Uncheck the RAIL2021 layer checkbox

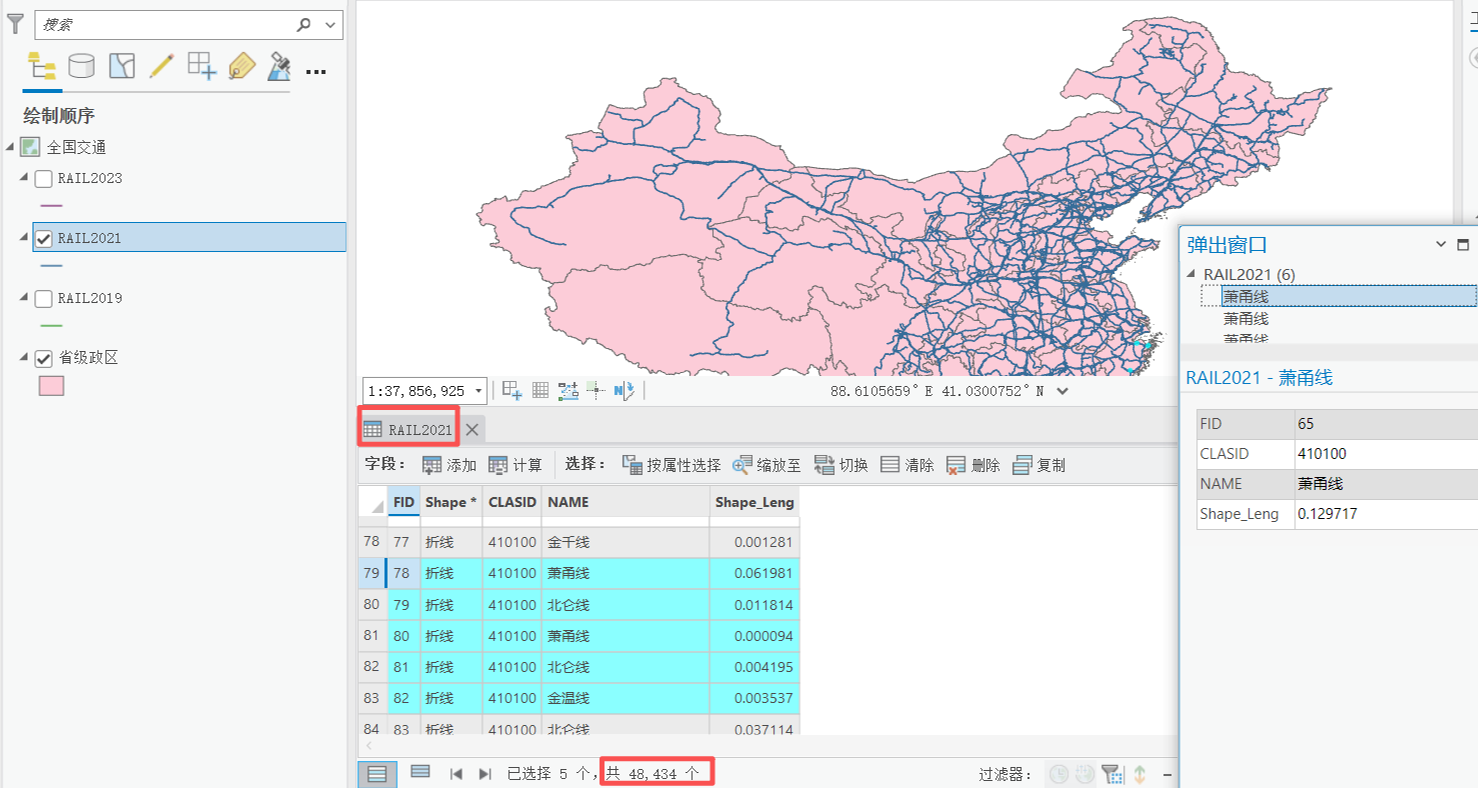pyautogui.click(x=44, y=238)
